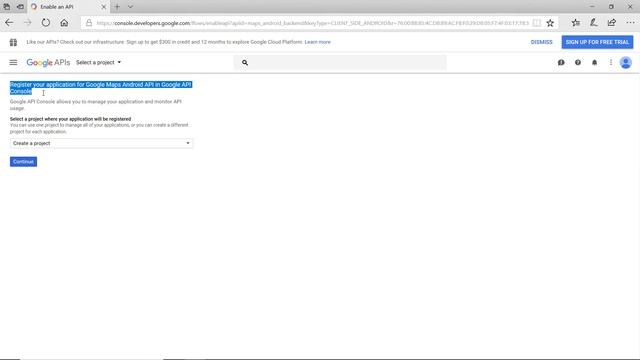
Task: Follow the Learn more link
Action: click(x=318, y=42)
